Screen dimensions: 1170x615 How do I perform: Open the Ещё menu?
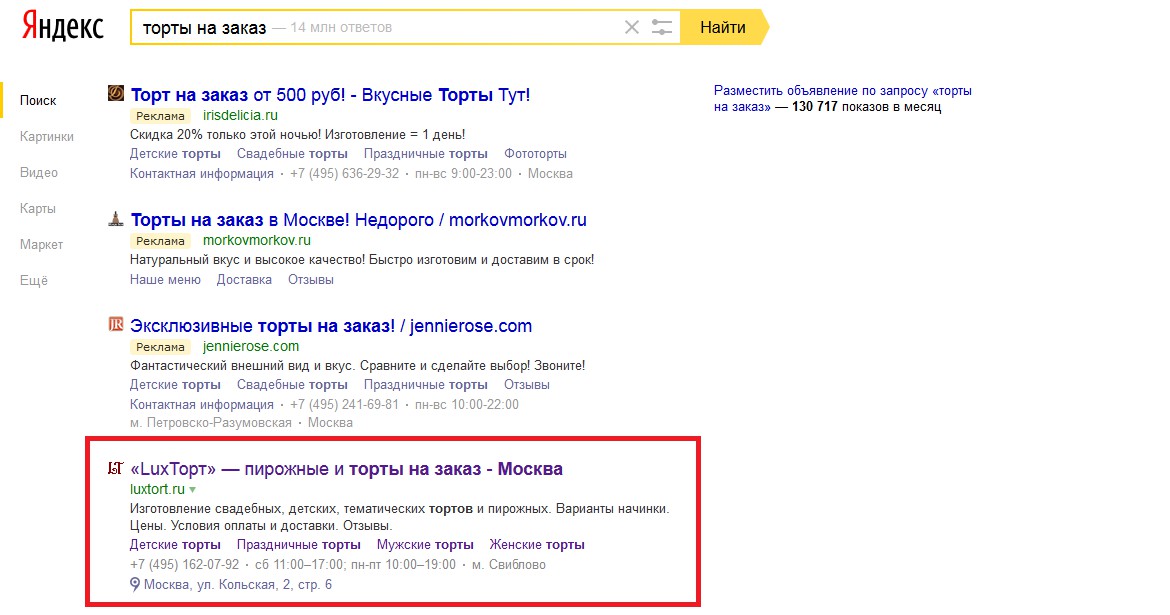tap(34, 280)
